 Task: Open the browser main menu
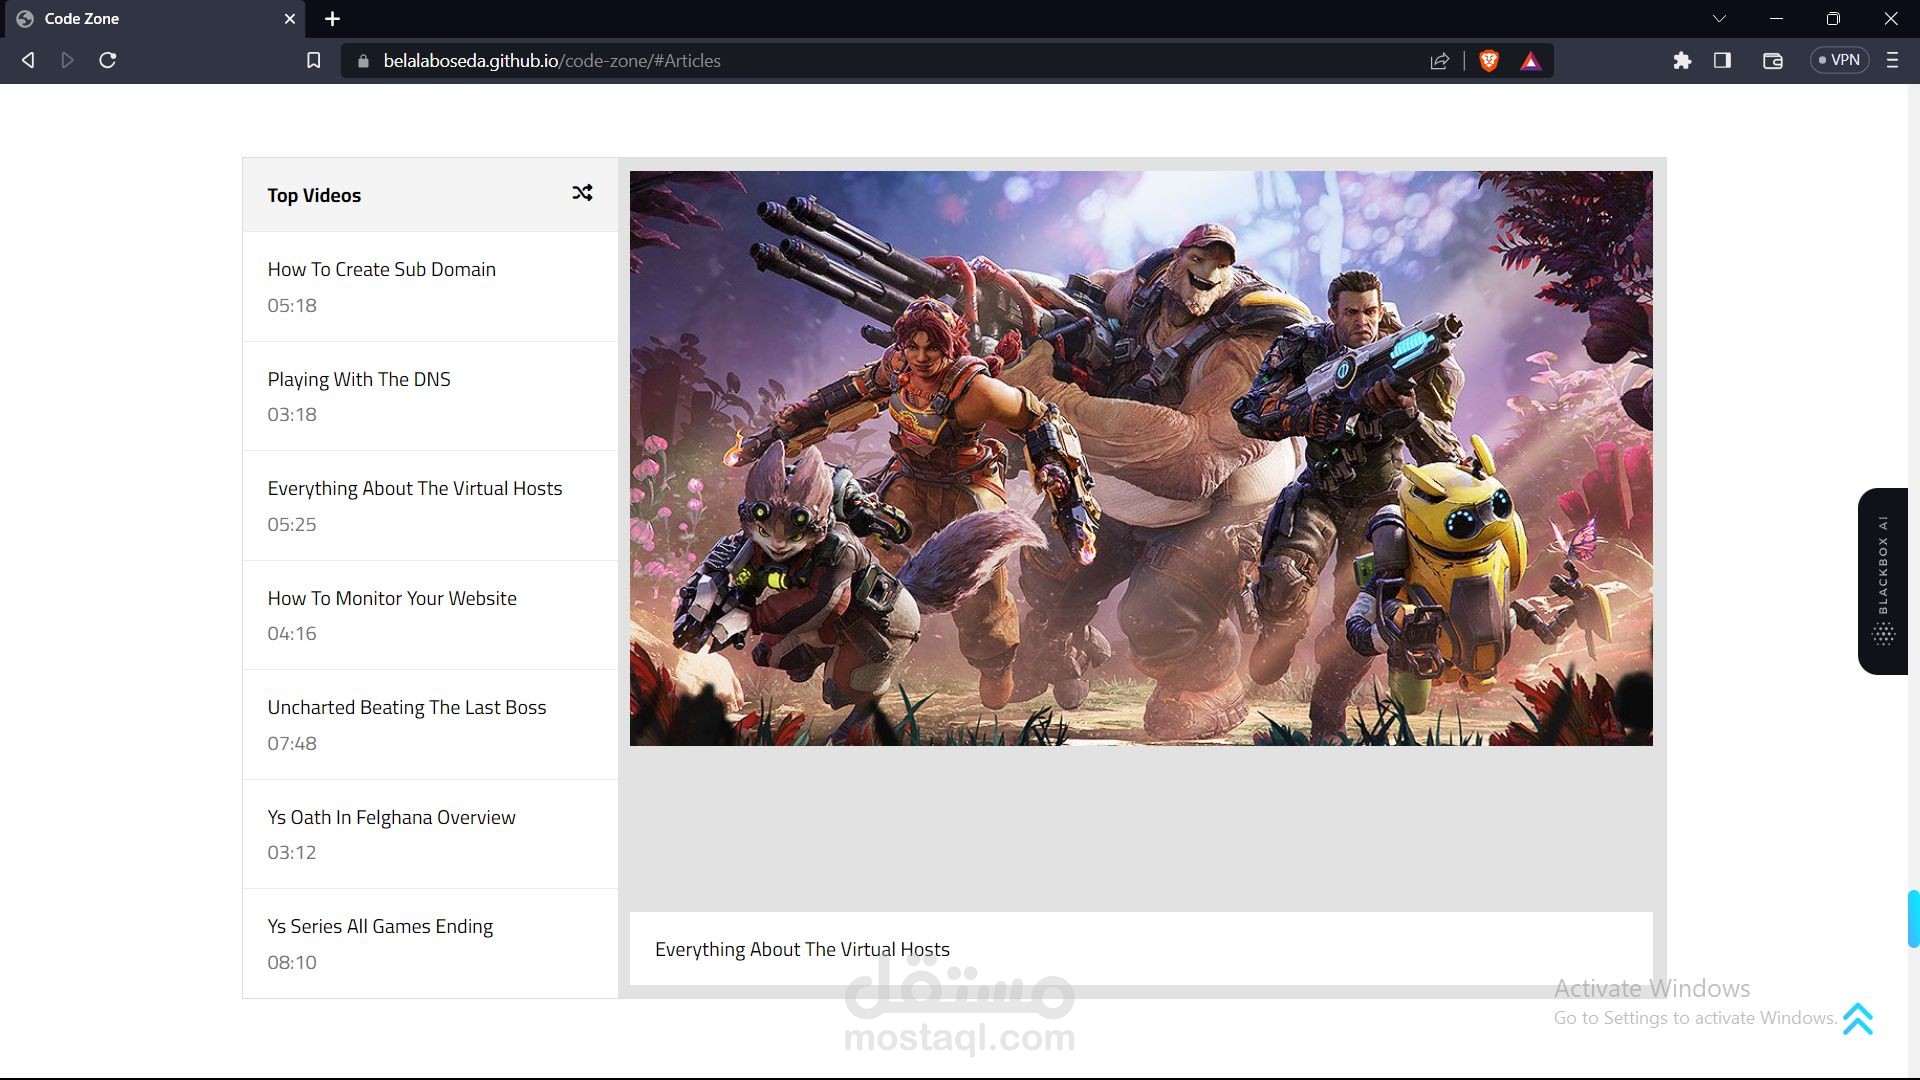(x=1892, y=61)
